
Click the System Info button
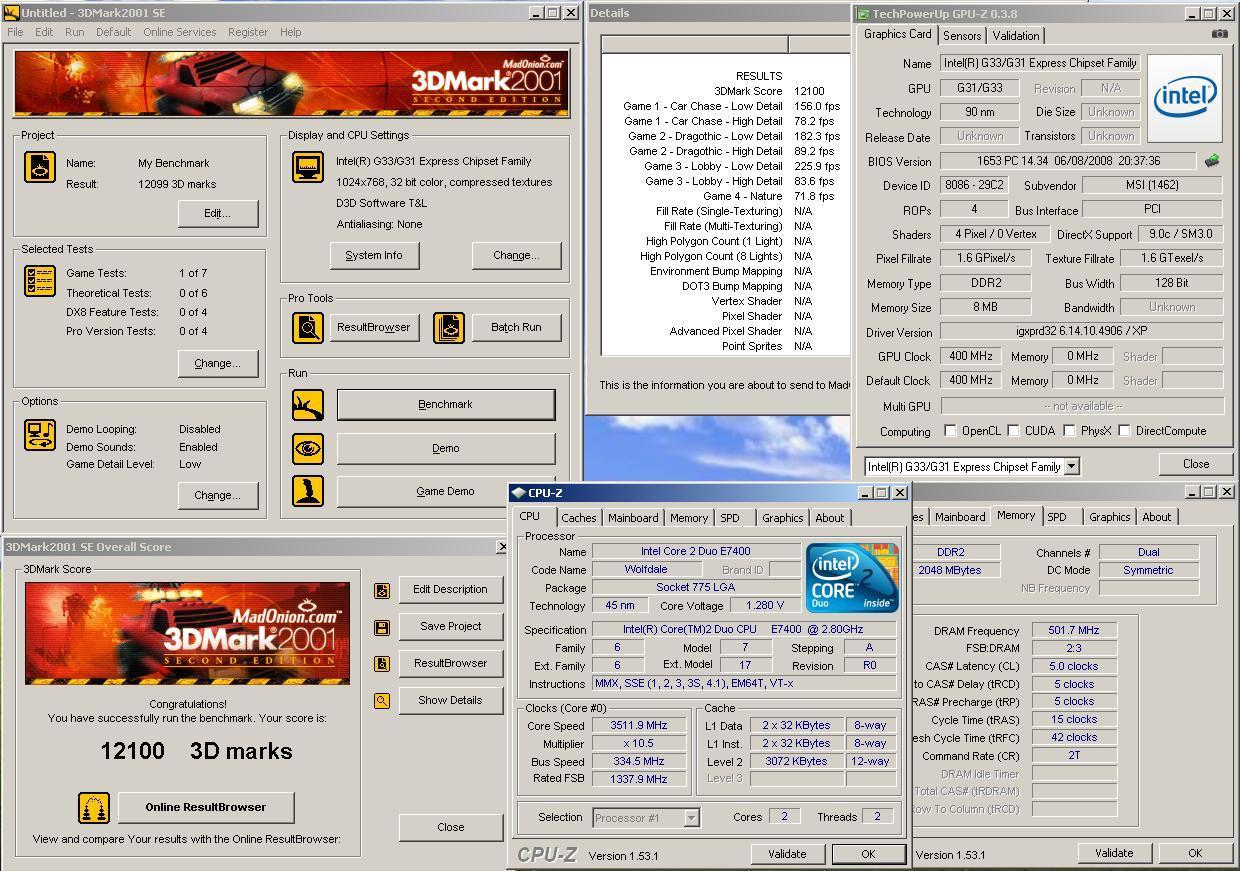click(x=374, y=255)
